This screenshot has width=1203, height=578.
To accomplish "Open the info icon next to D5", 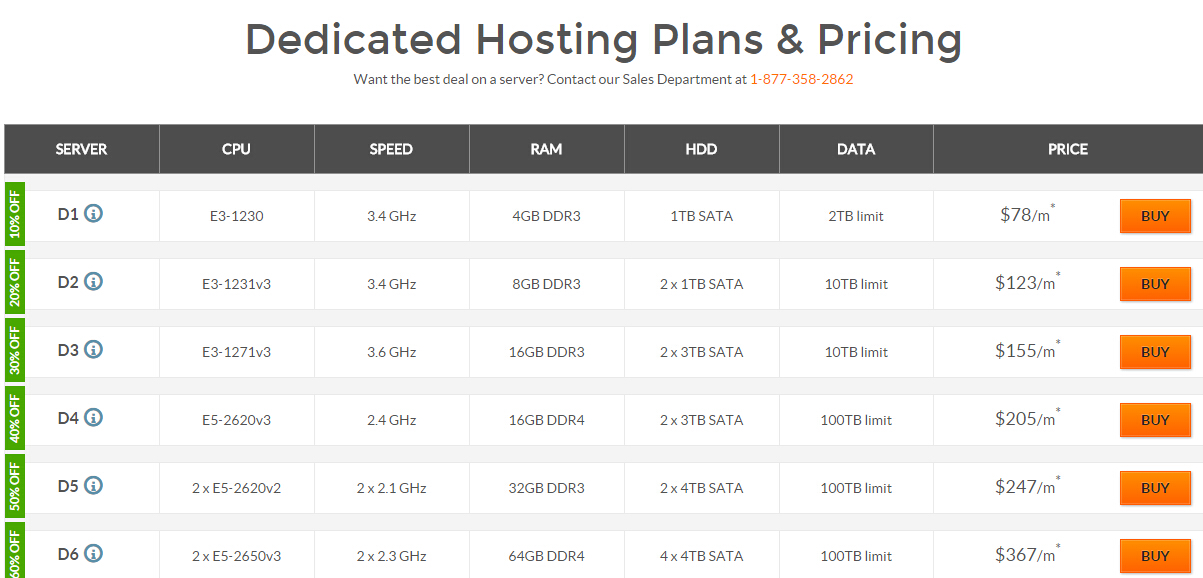I will [93, 486].
